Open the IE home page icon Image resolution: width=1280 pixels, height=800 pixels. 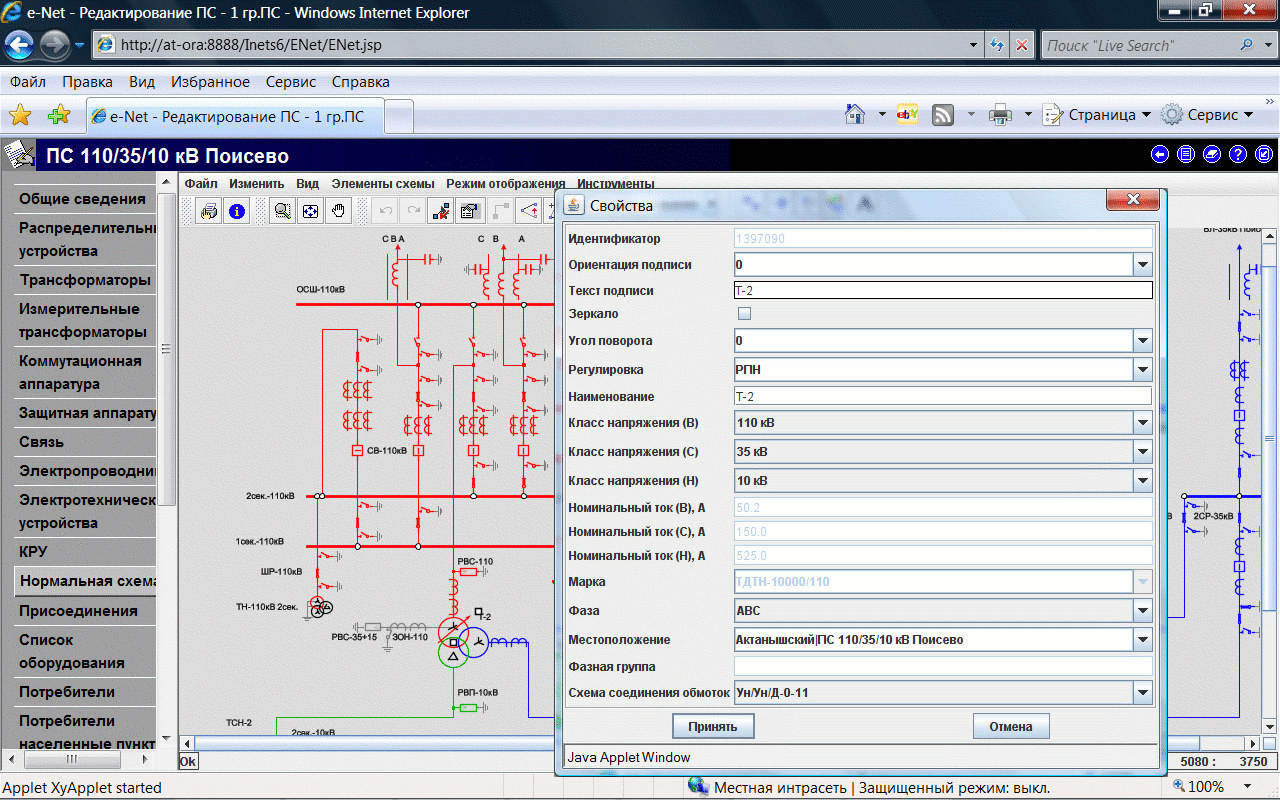click(x=855, y=114)
